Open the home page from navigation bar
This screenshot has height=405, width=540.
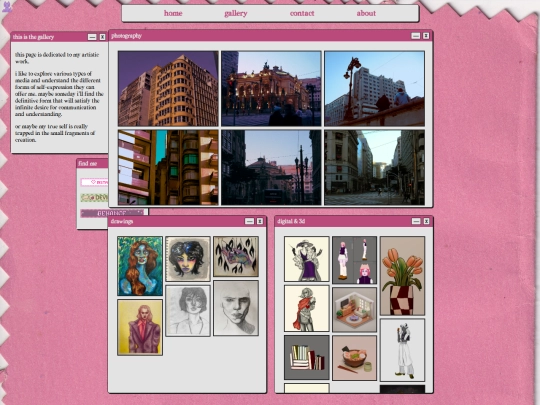pos(173,13)
